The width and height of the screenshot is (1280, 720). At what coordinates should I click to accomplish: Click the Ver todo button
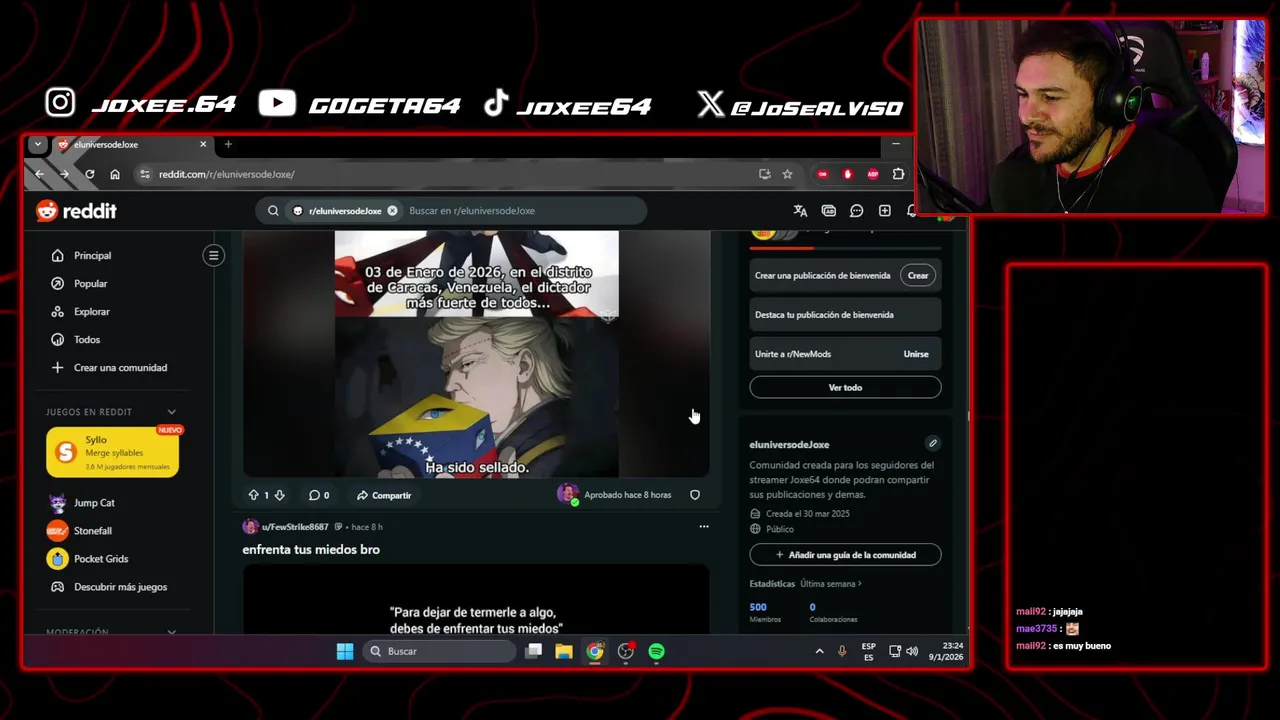coord(845,387)
